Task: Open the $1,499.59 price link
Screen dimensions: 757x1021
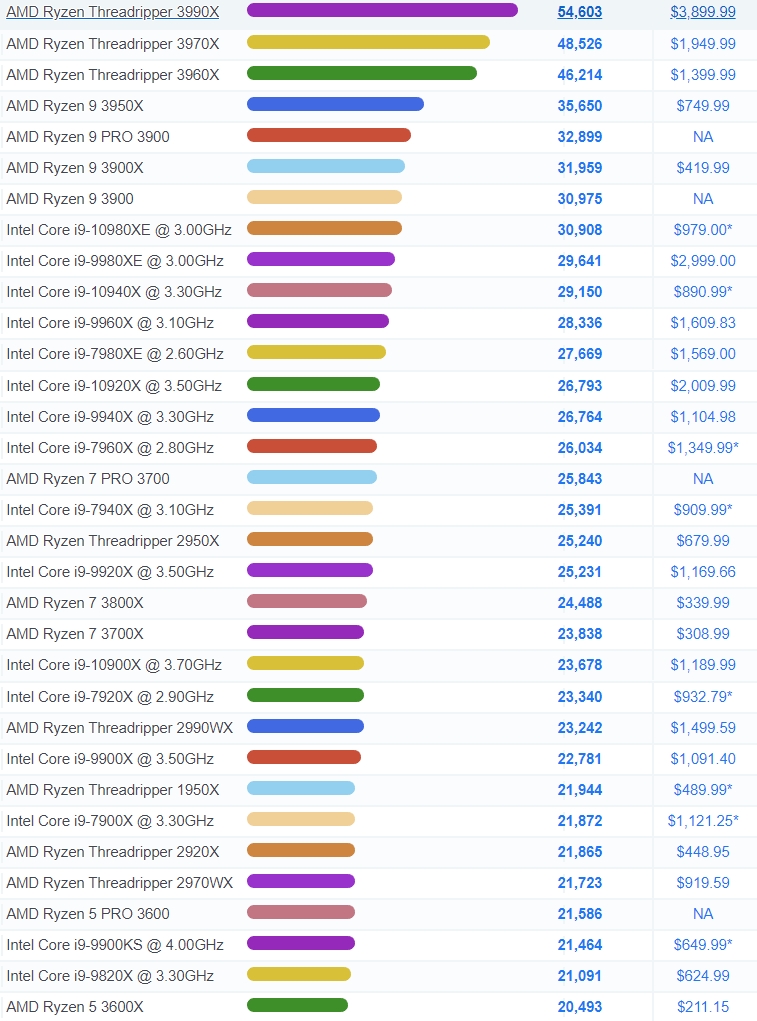Action: pyautogui.click(x=703, y=728)
